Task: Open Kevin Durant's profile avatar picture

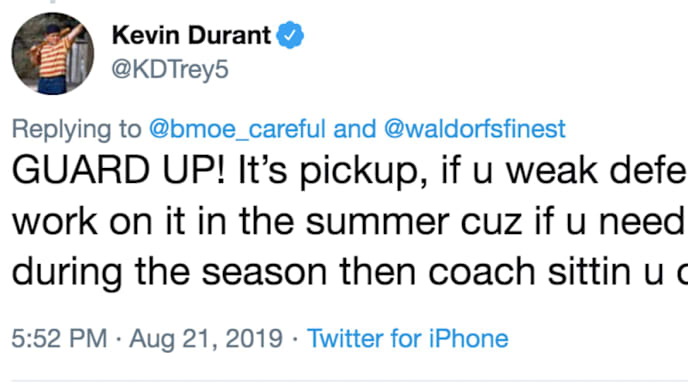Action: click(53, 54)
